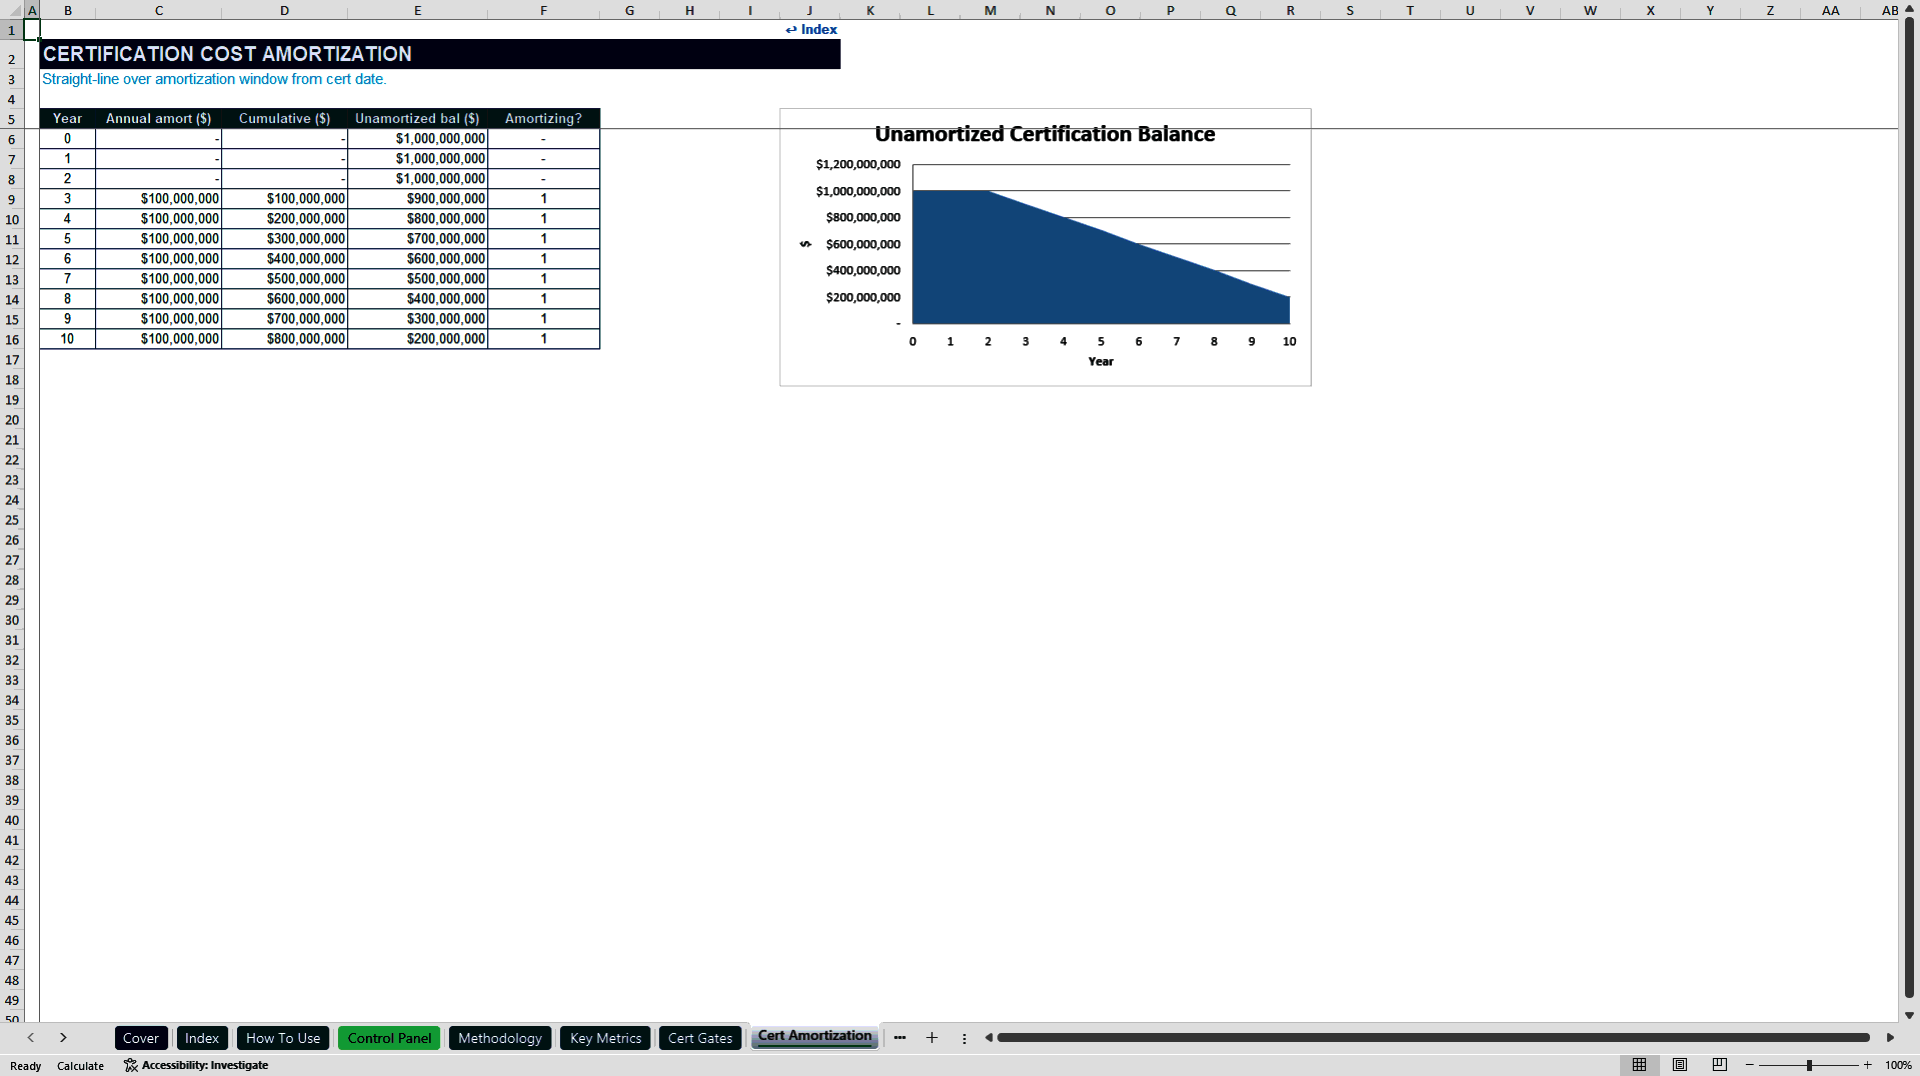Click the horizontal scrollbar thumb

click(x=1433, y=1038)
